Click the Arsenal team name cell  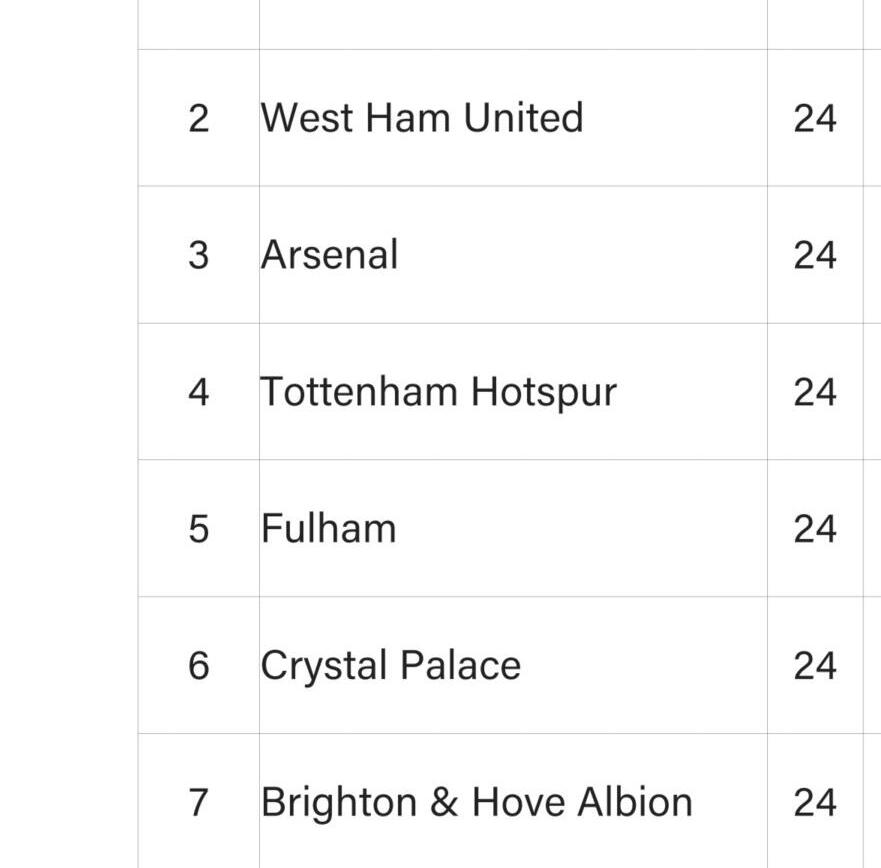click(330, 255)
